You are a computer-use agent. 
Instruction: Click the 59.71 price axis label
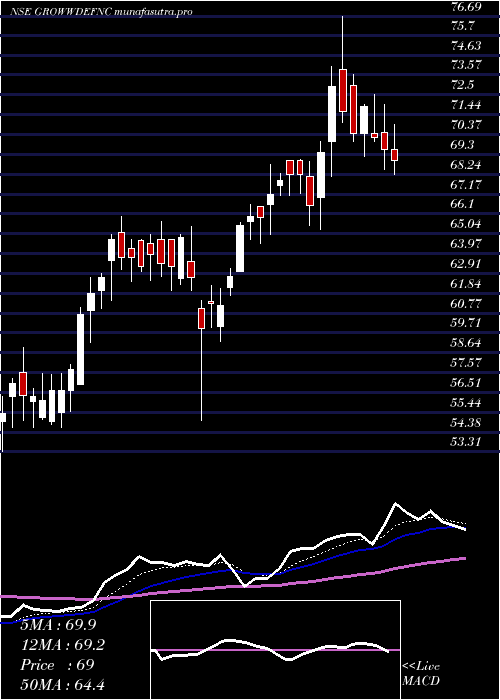click(x=467, y=323)
